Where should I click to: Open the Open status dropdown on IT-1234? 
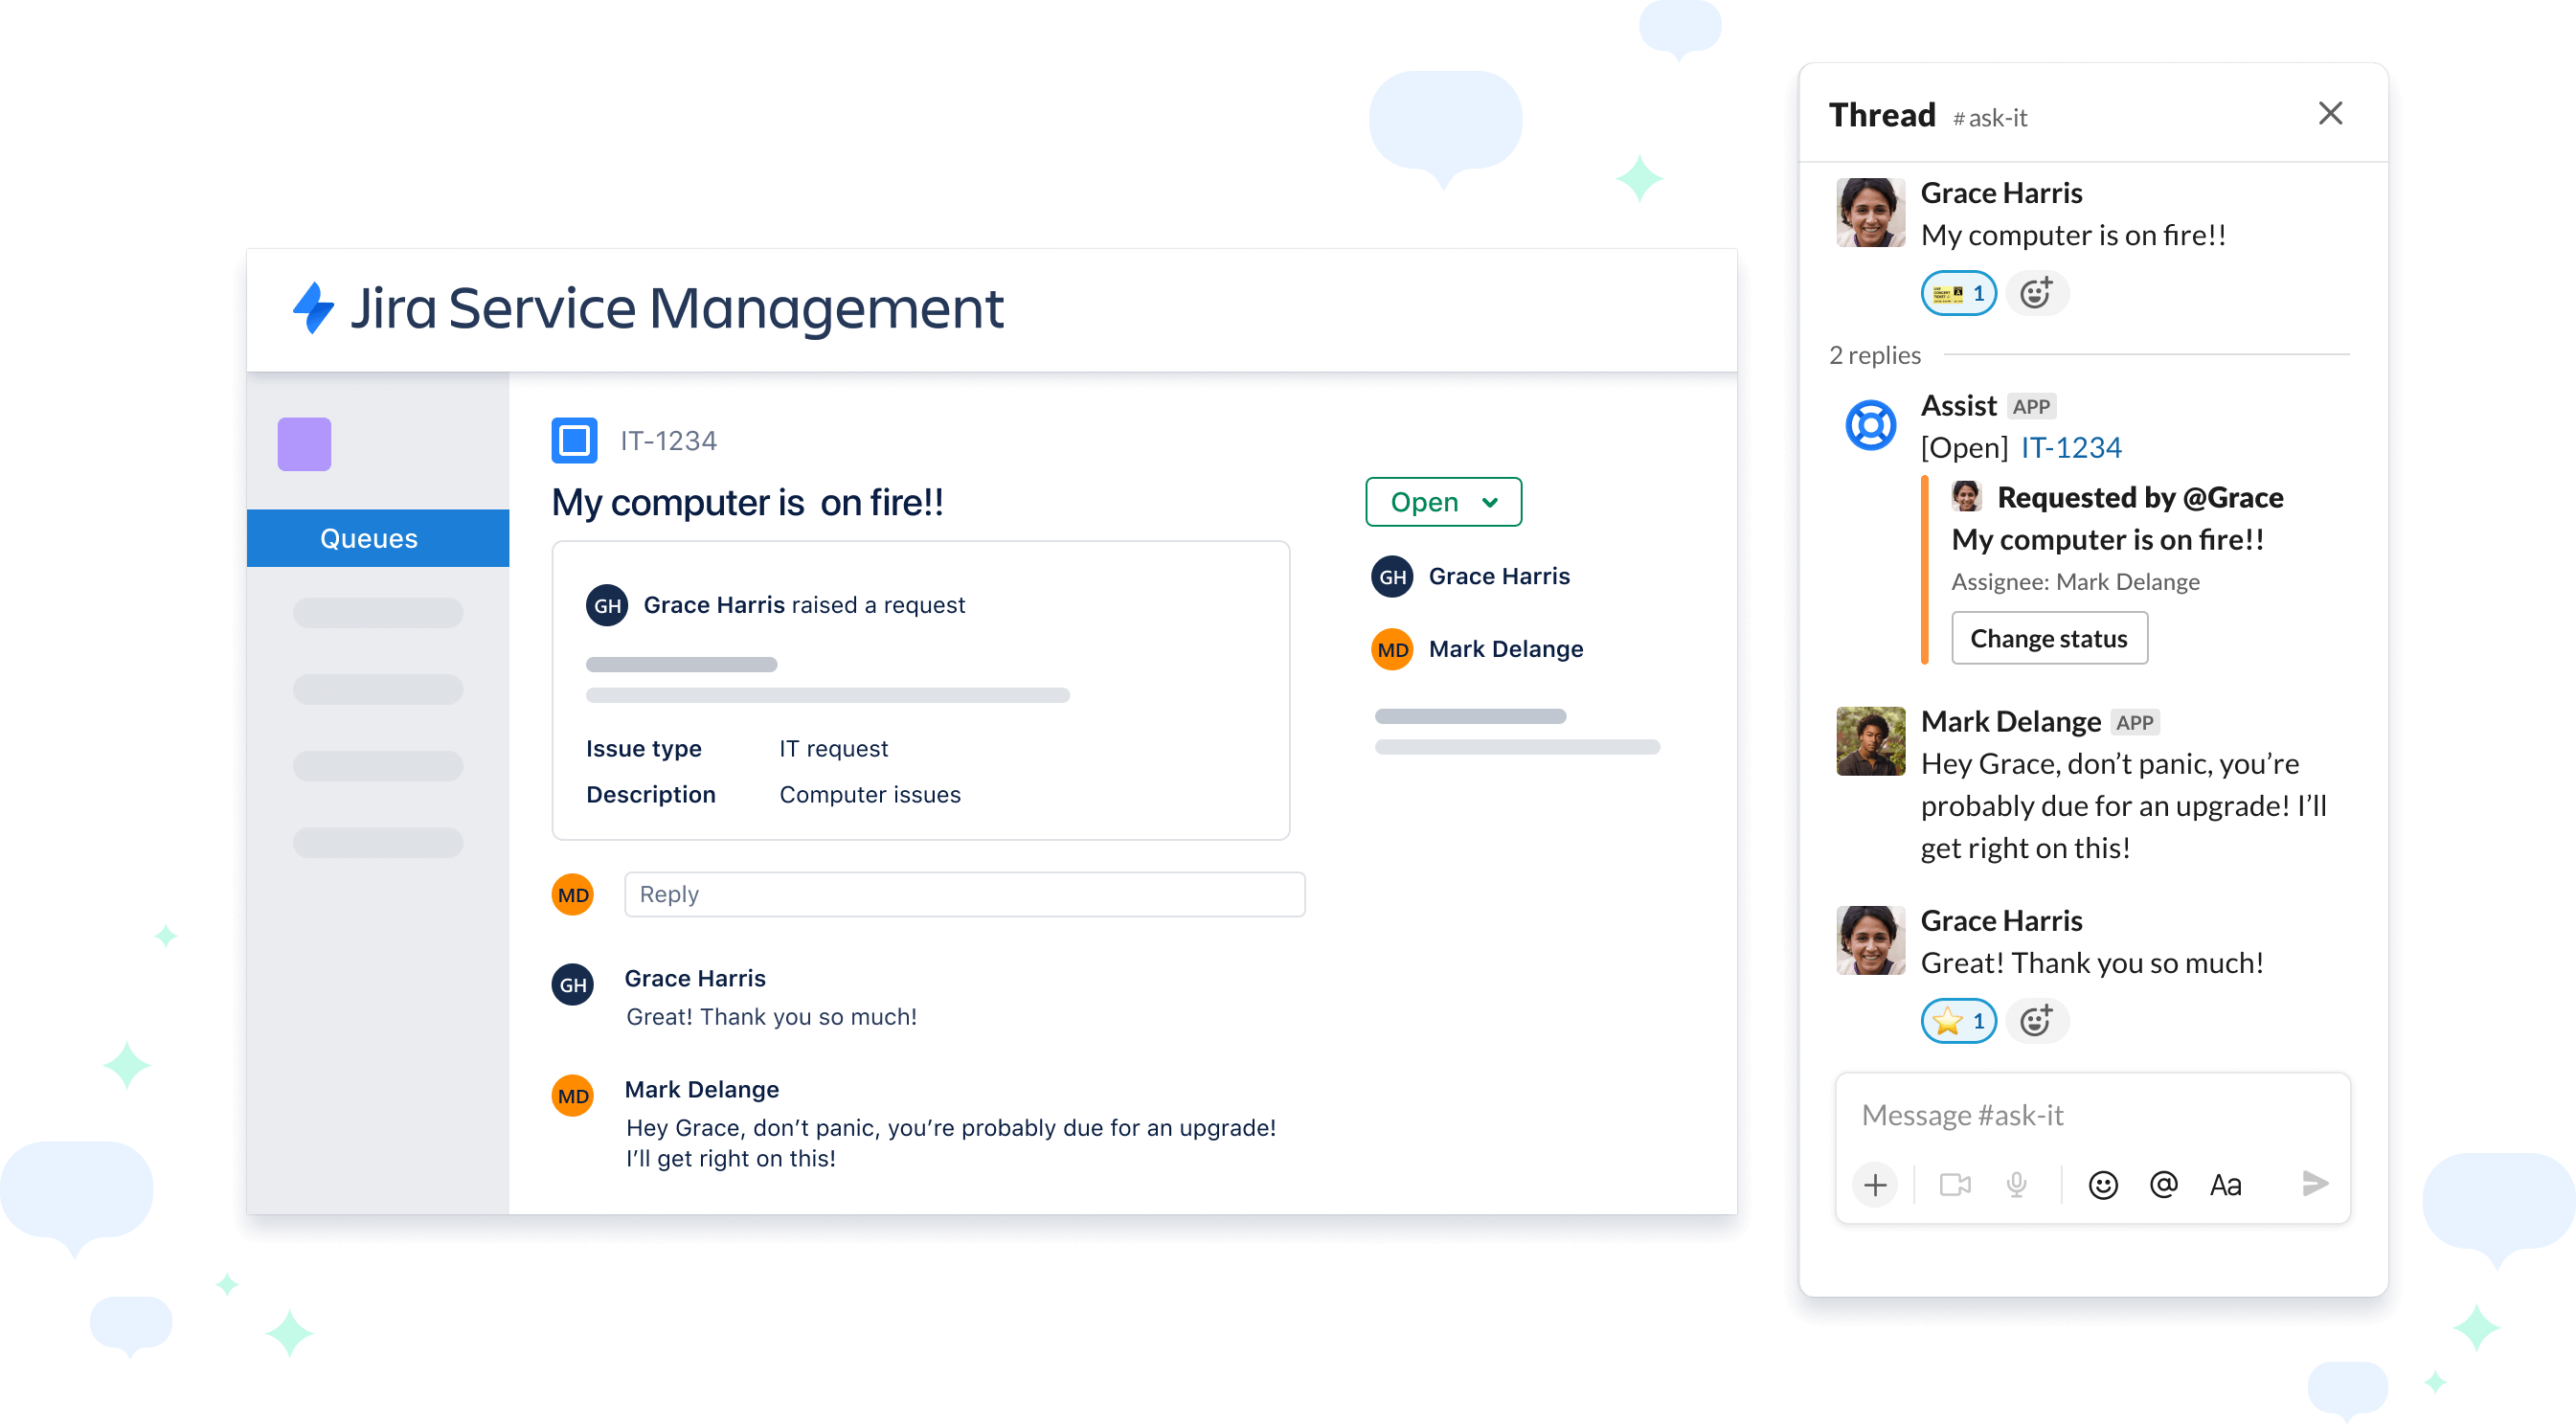(x=1440, y=502)
